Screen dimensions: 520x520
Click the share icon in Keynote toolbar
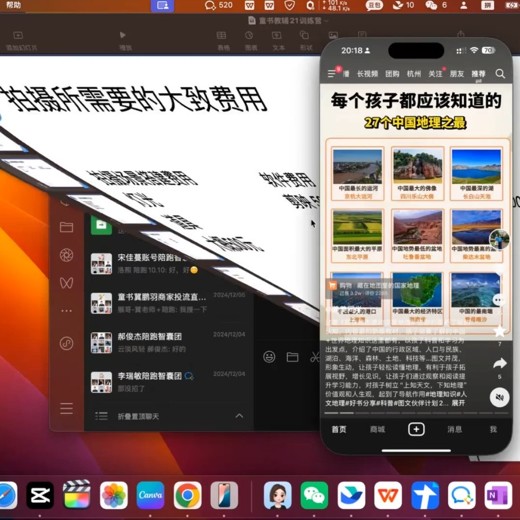point(461,34)
